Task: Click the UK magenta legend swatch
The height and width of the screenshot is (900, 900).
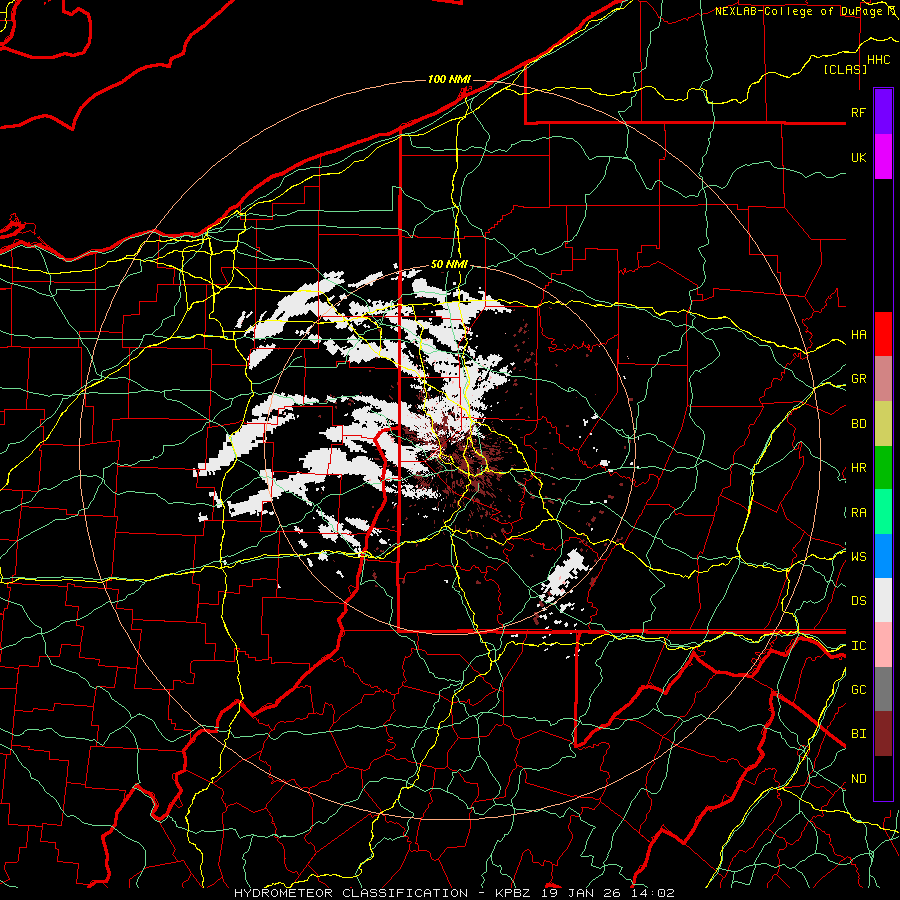Action: [883, 157]
